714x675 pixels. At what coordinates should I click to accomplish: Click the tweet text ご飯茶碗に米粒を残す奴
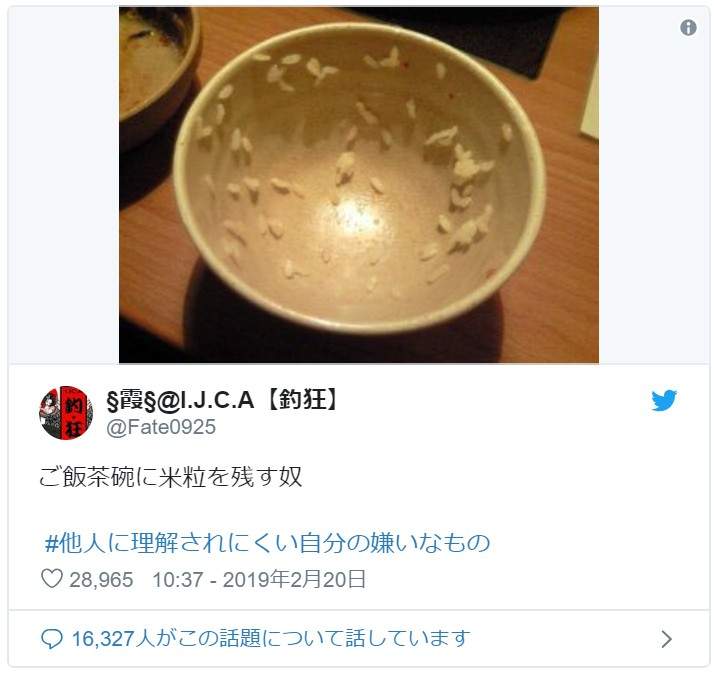pos(170,477)
